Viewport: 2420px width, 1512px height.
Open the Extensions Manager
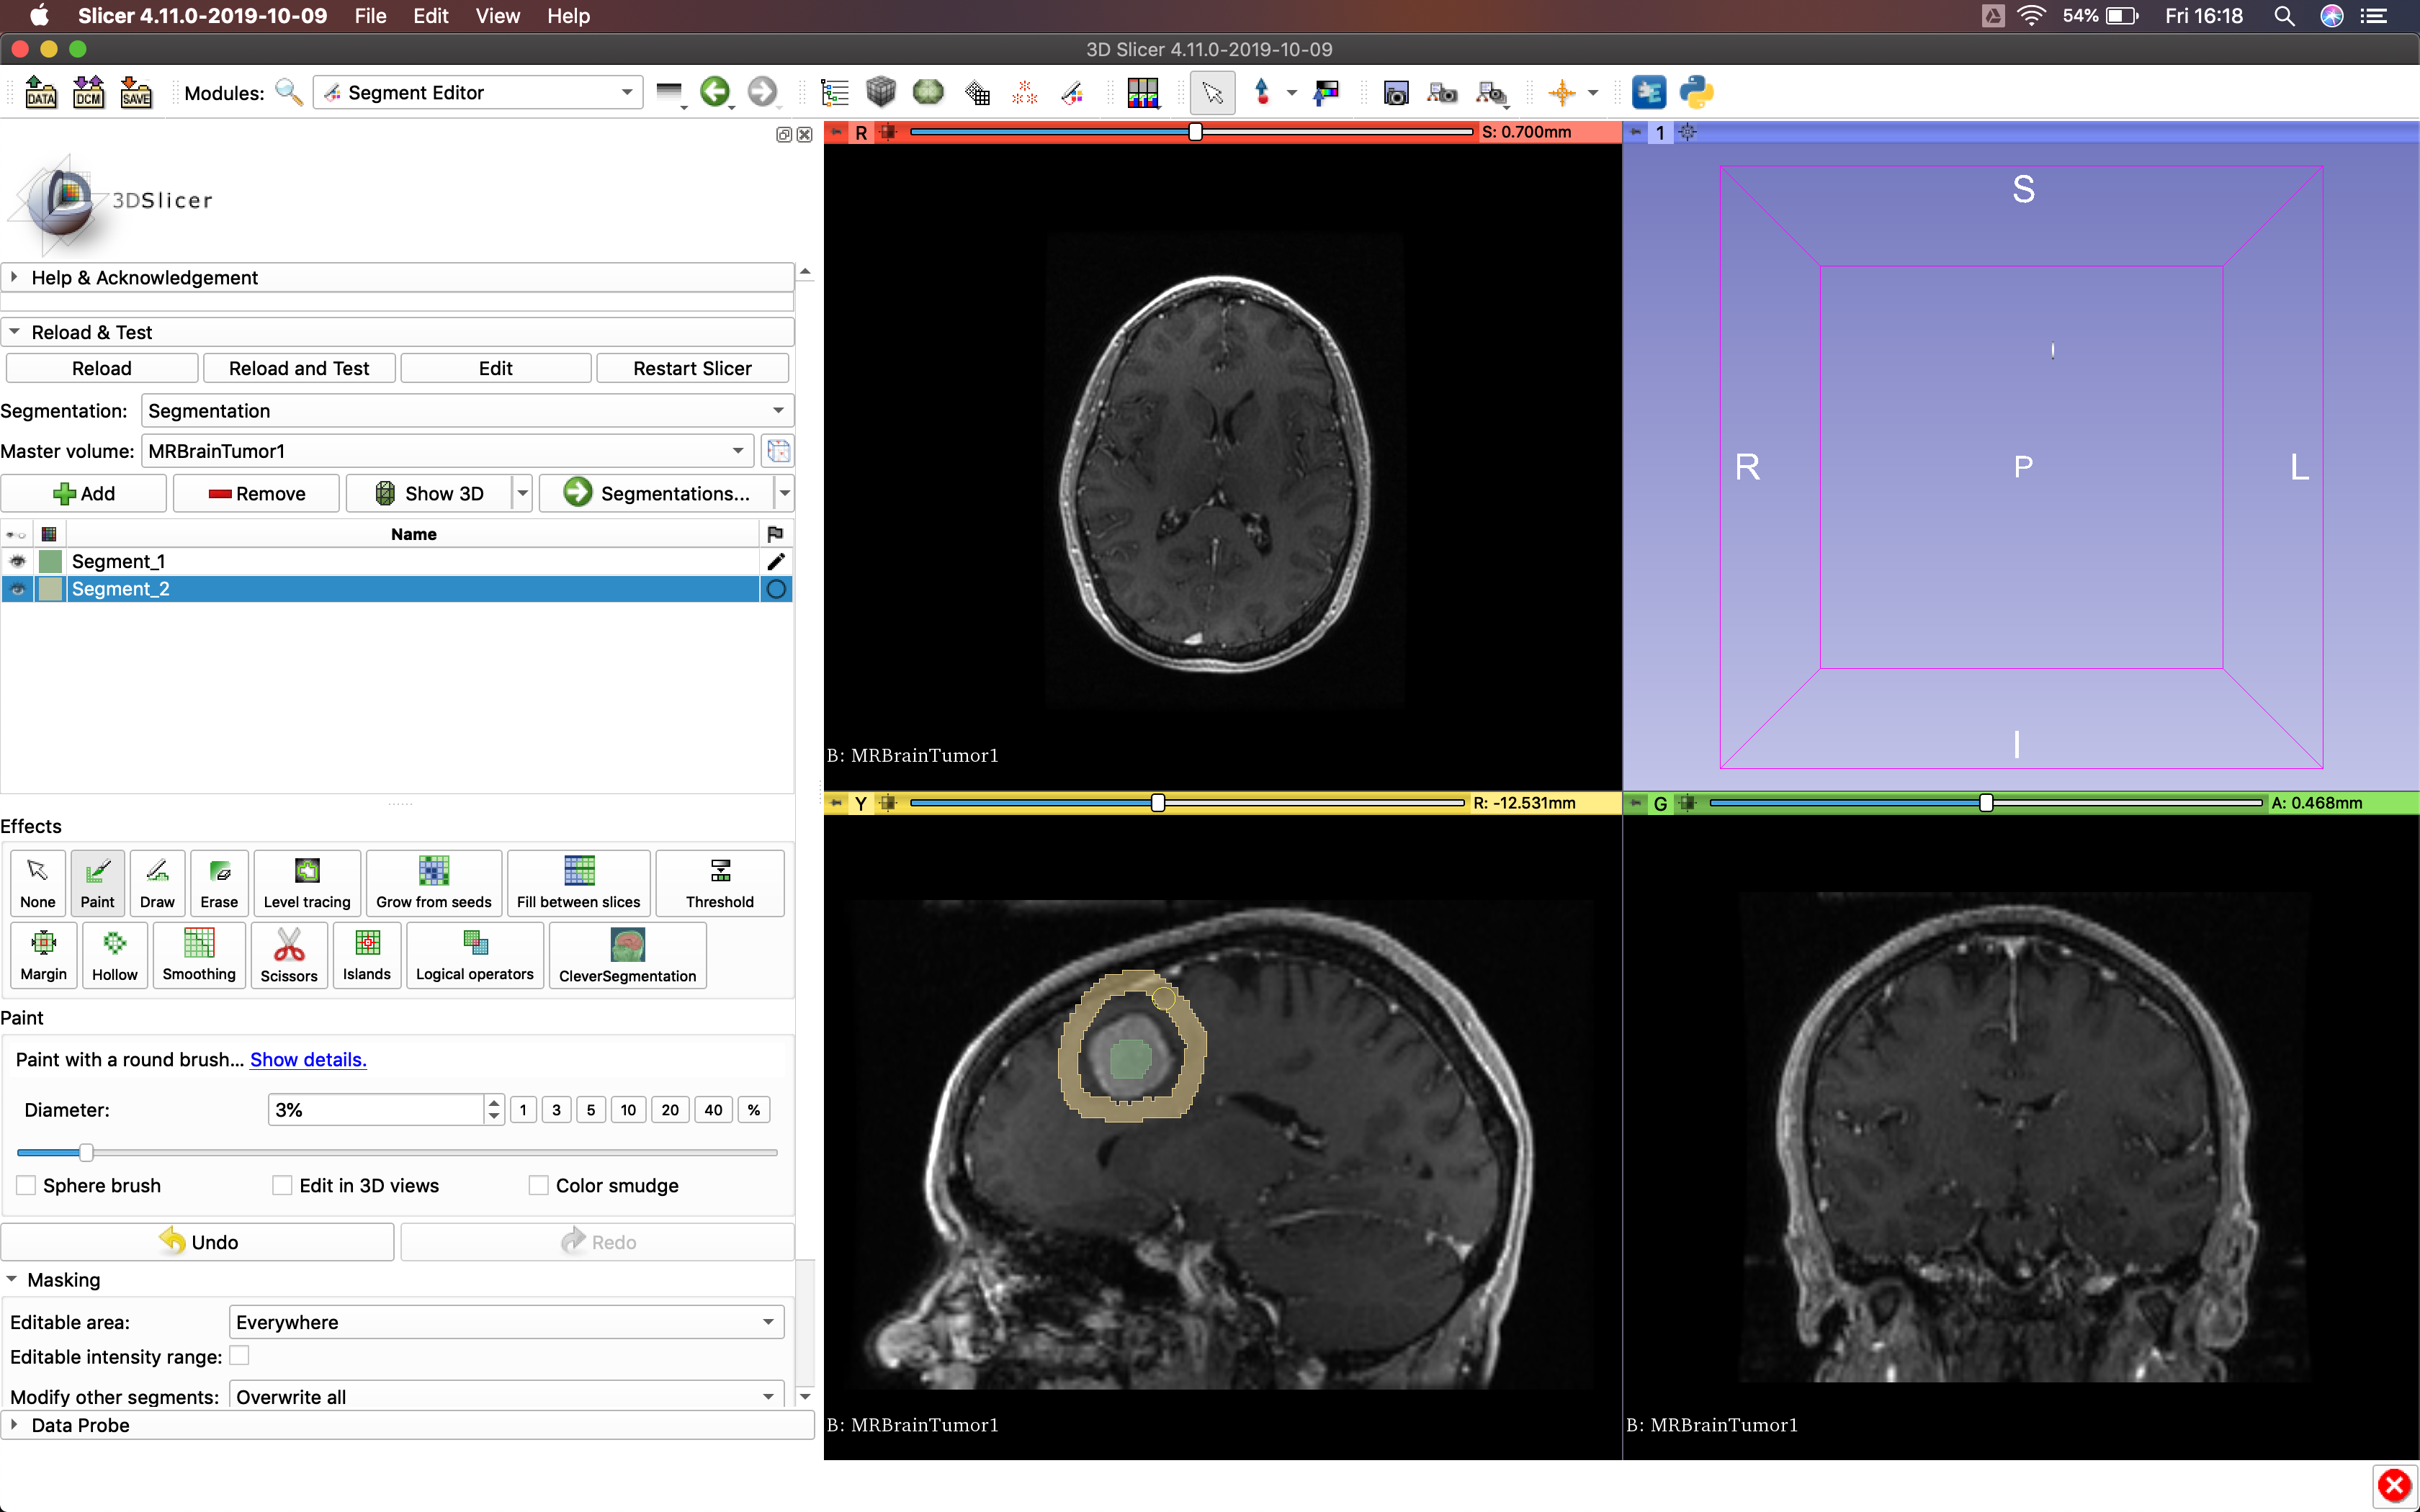point(1650,92)
